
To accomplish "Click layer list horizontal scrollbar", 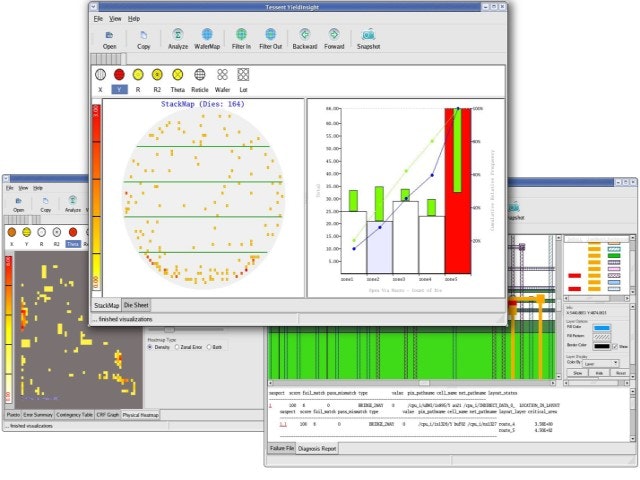I will 597,299.
